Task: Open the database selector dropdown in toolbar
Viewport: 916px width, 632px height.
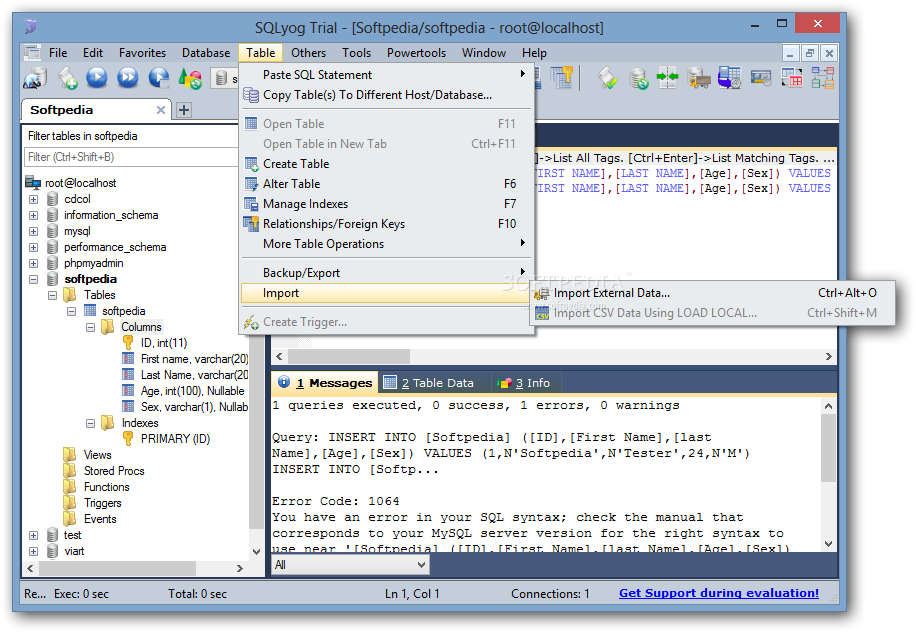Action: pos(225,78)
